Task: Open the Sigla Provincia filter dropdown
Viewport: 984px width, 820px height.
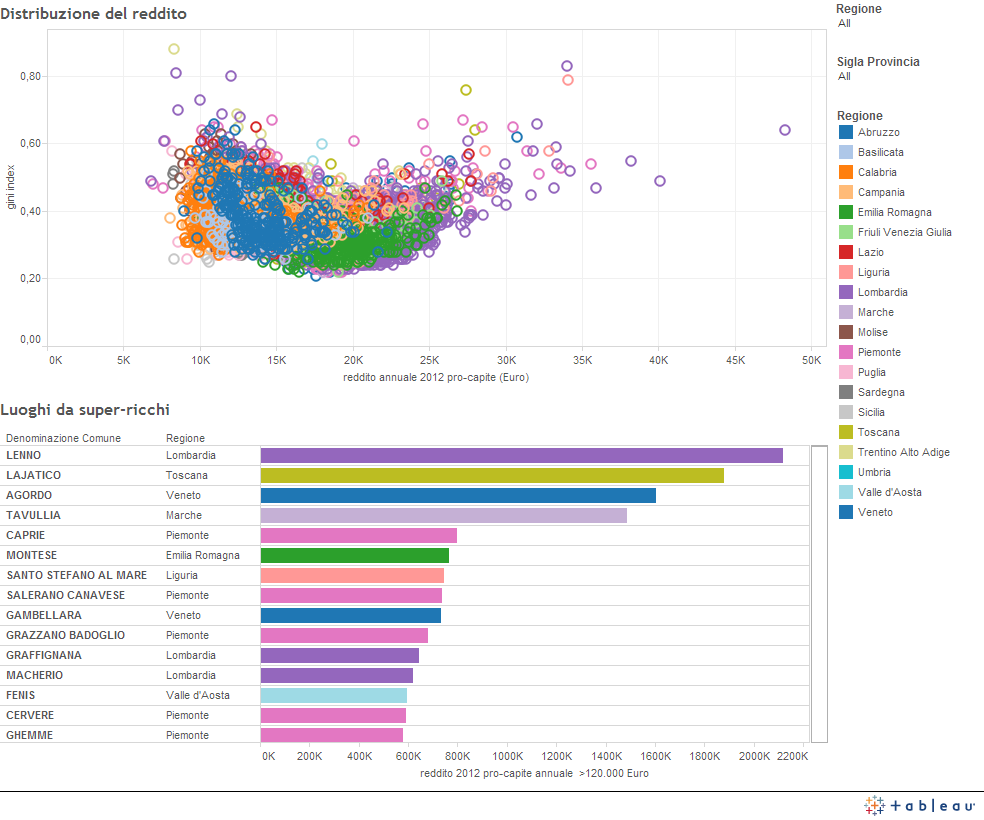Action: pyautogui.click(x=845, y=76)
